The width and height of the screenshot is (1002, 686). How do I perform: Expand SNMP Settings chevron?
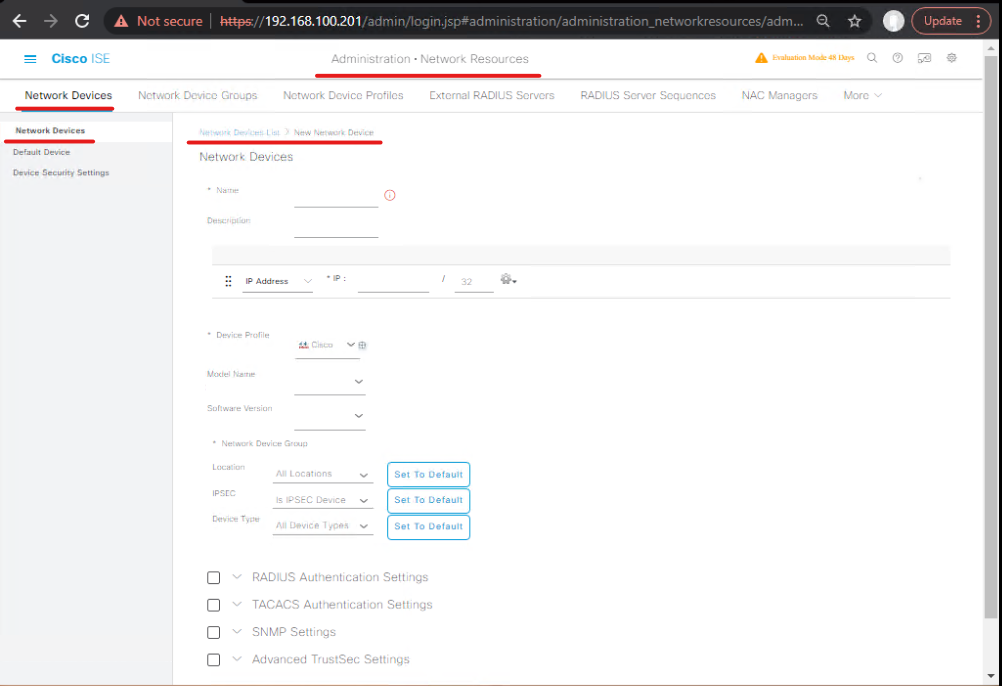point(237,632)
